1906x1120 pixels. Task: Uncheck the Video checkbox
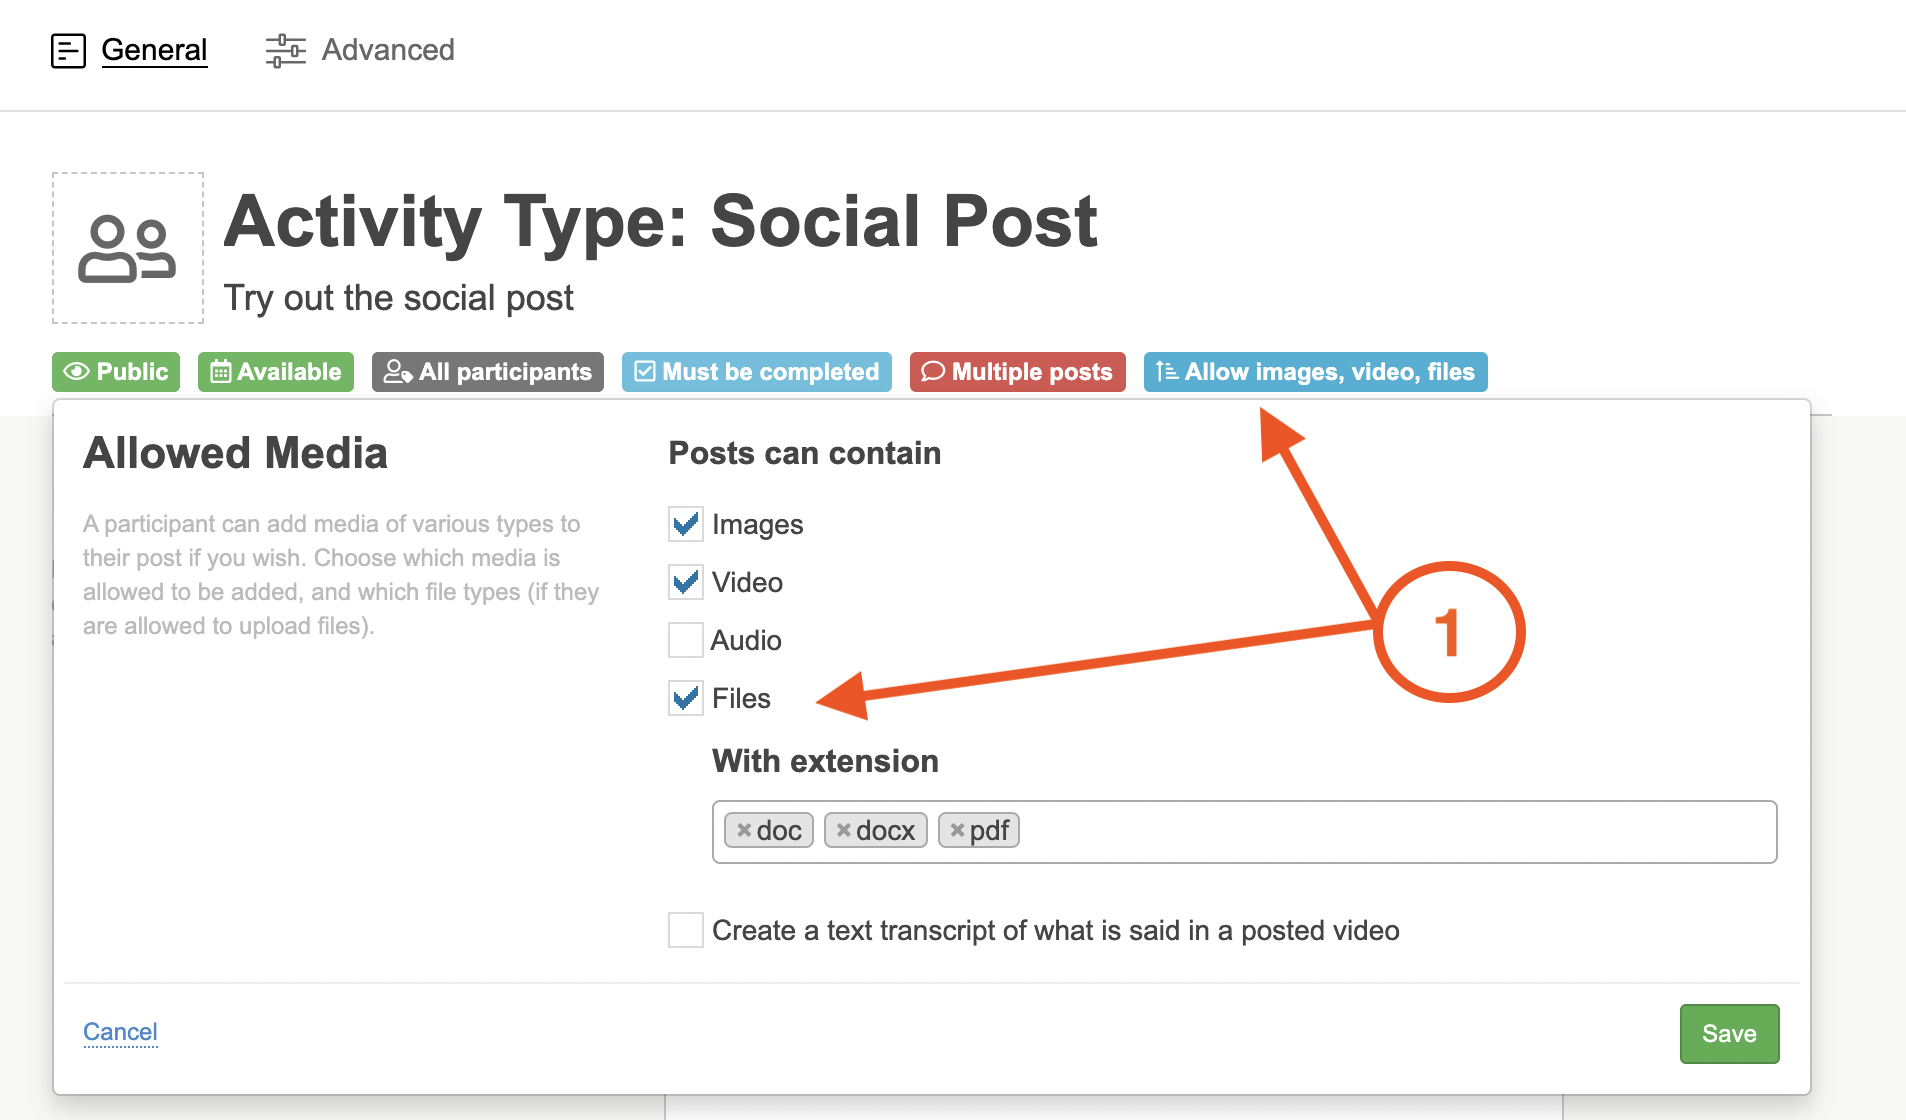click(x=686, y=582)
